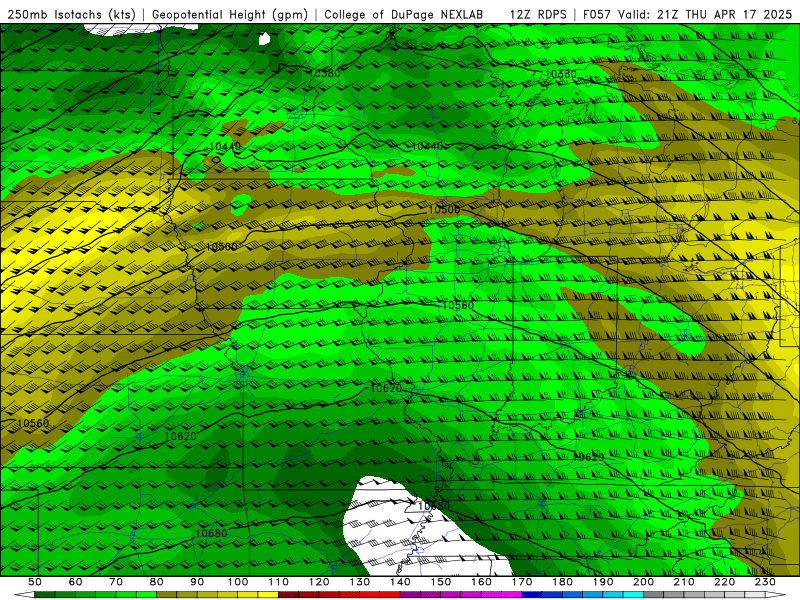Image resolution: width=800 pixels, height=600 pixels.
Task: Select the colorbar tick label 60
Action: coord(75,582)
